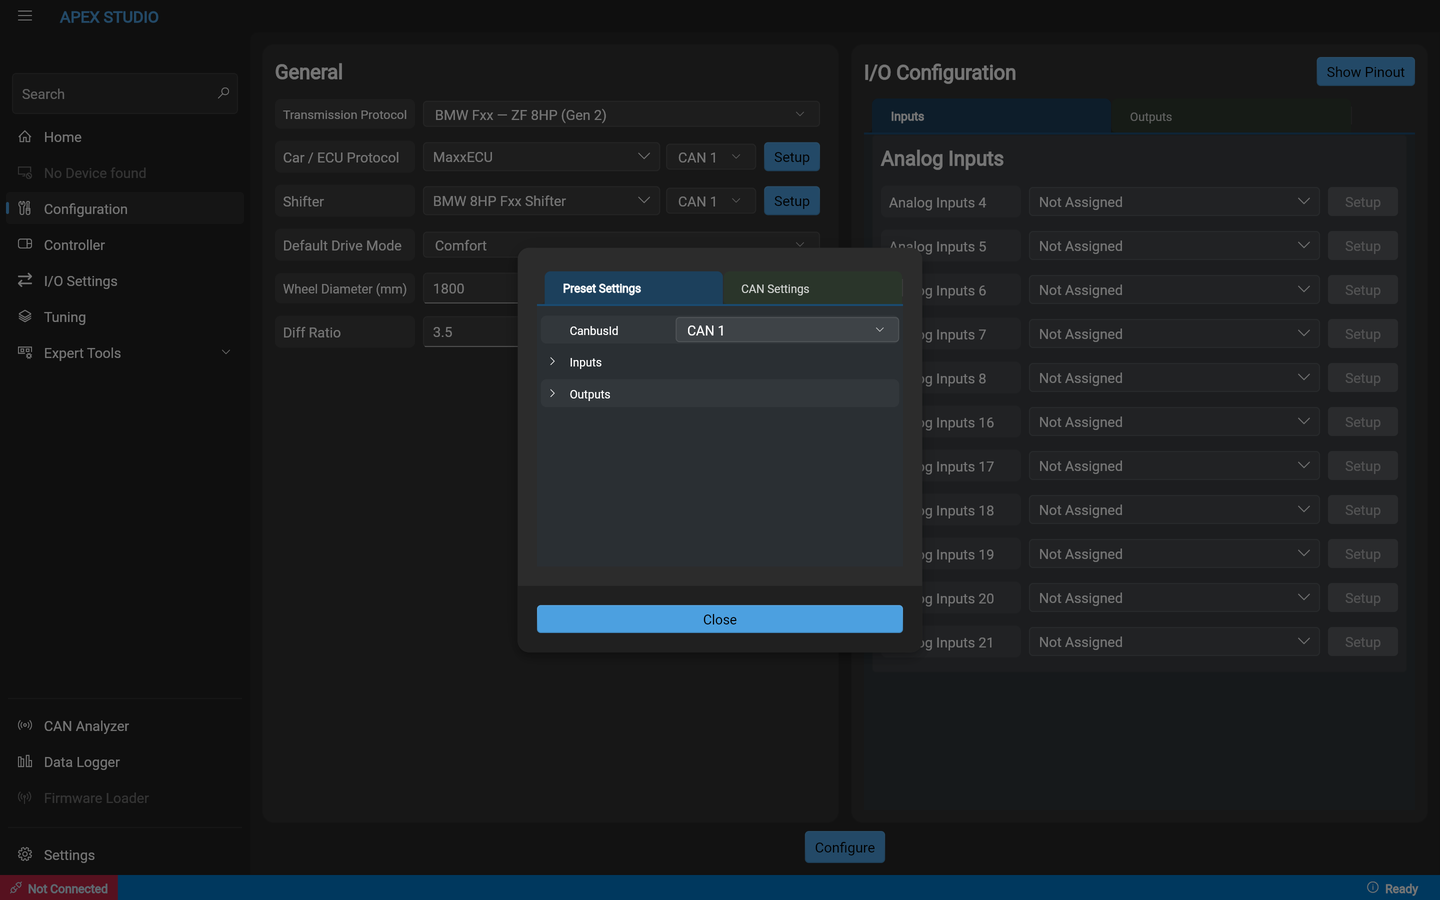Image resolution: width=1440 pixels, height=900 pixels.
Task: Open the Analog Inputs 21 assignment dropdown
Action: [x=1174, y=642]
